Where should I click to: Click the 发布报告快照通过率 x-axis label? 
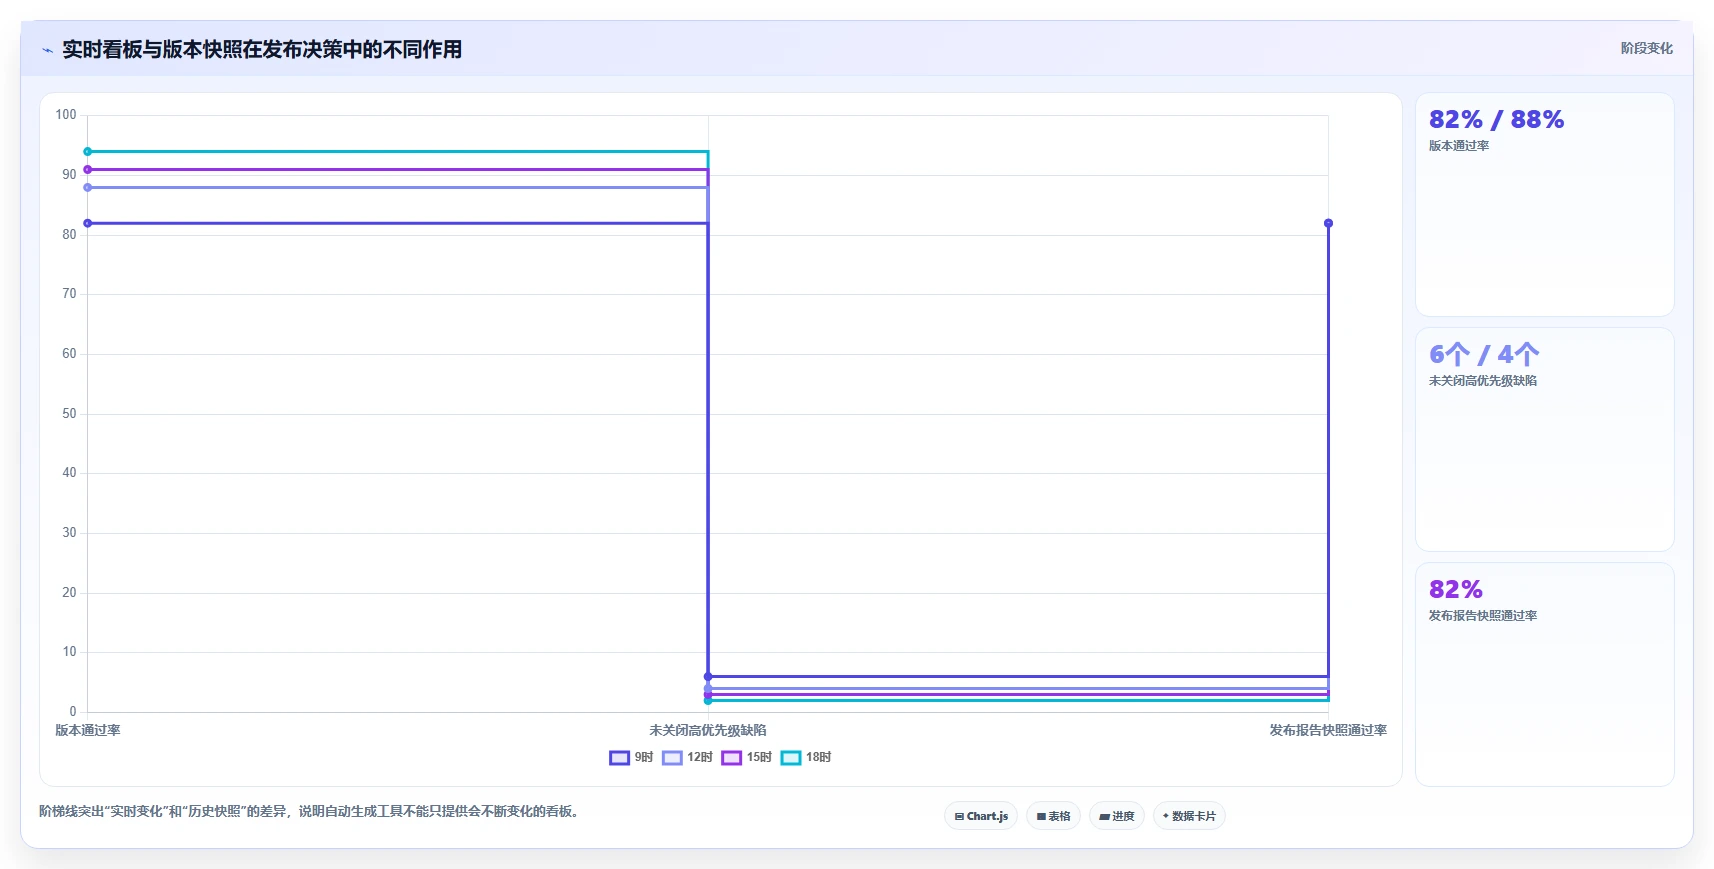coord(1328,730)
